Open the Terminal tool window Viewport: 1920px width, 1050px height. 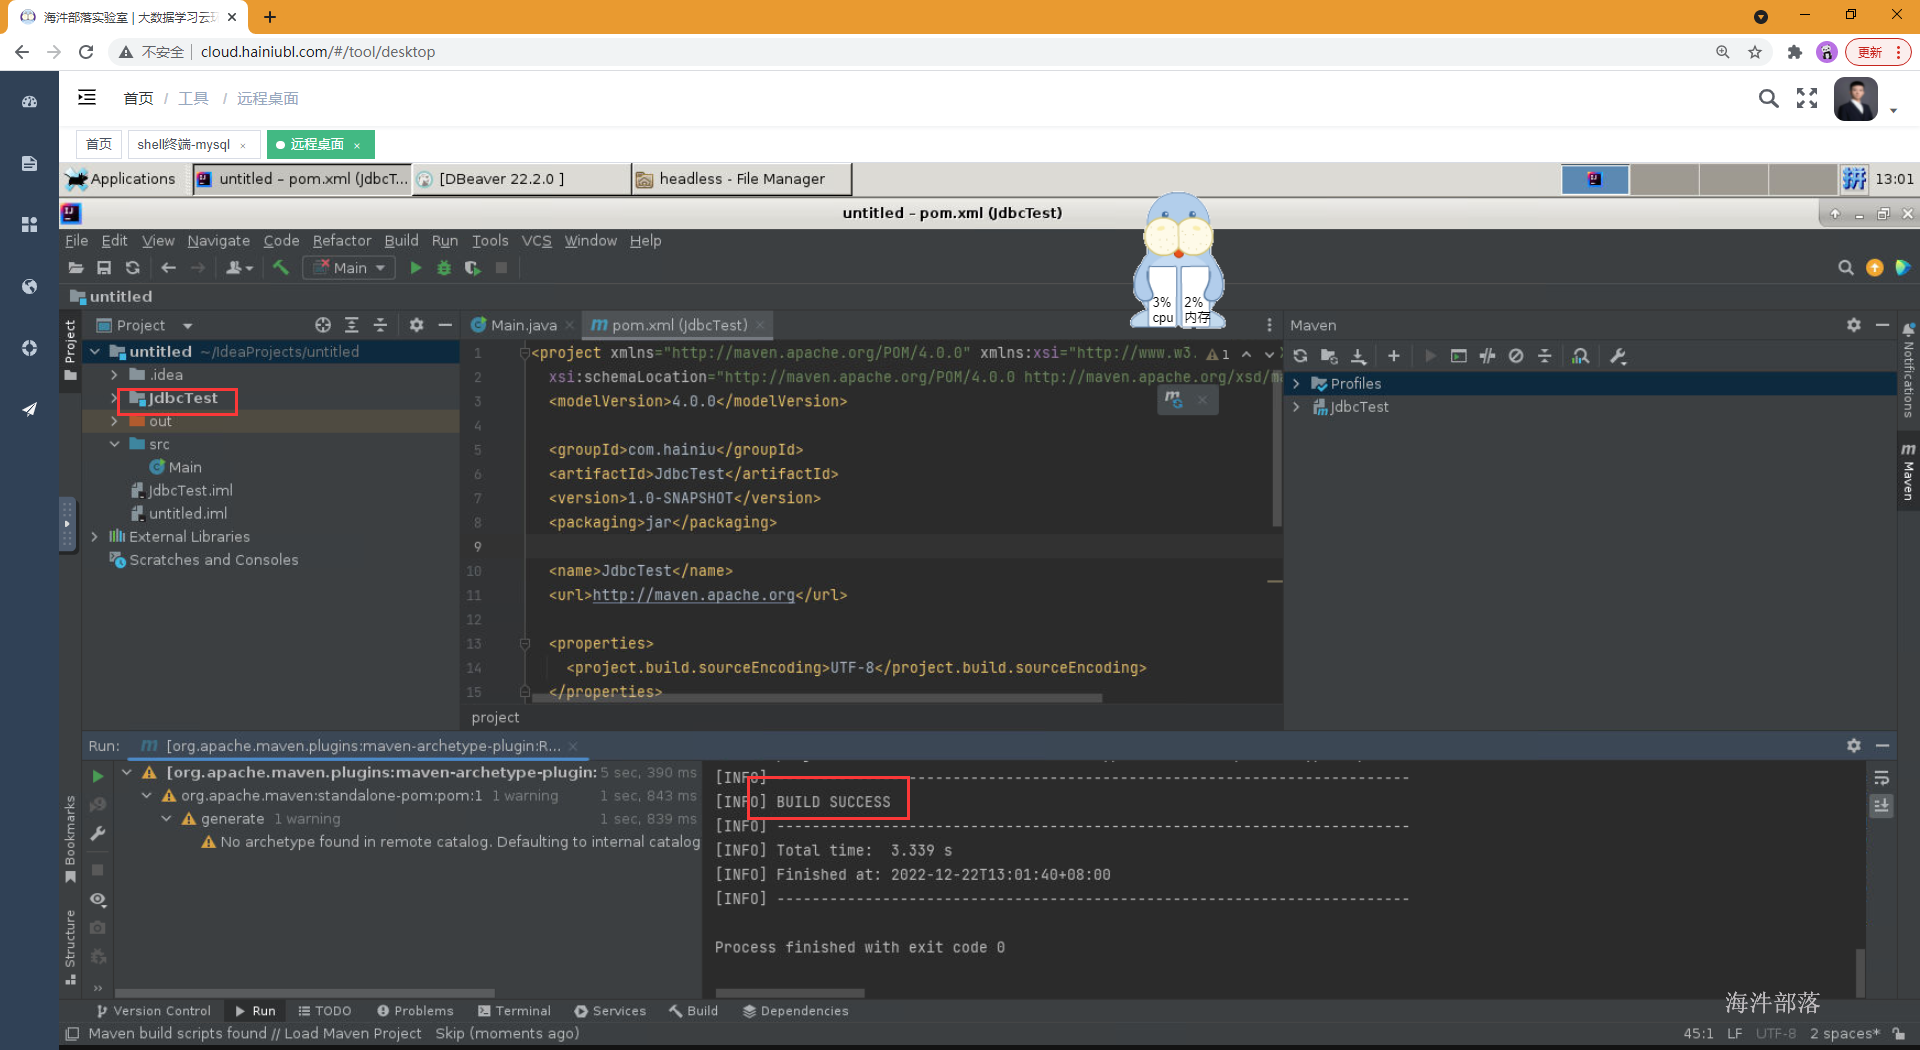(x=514, y=1010)
